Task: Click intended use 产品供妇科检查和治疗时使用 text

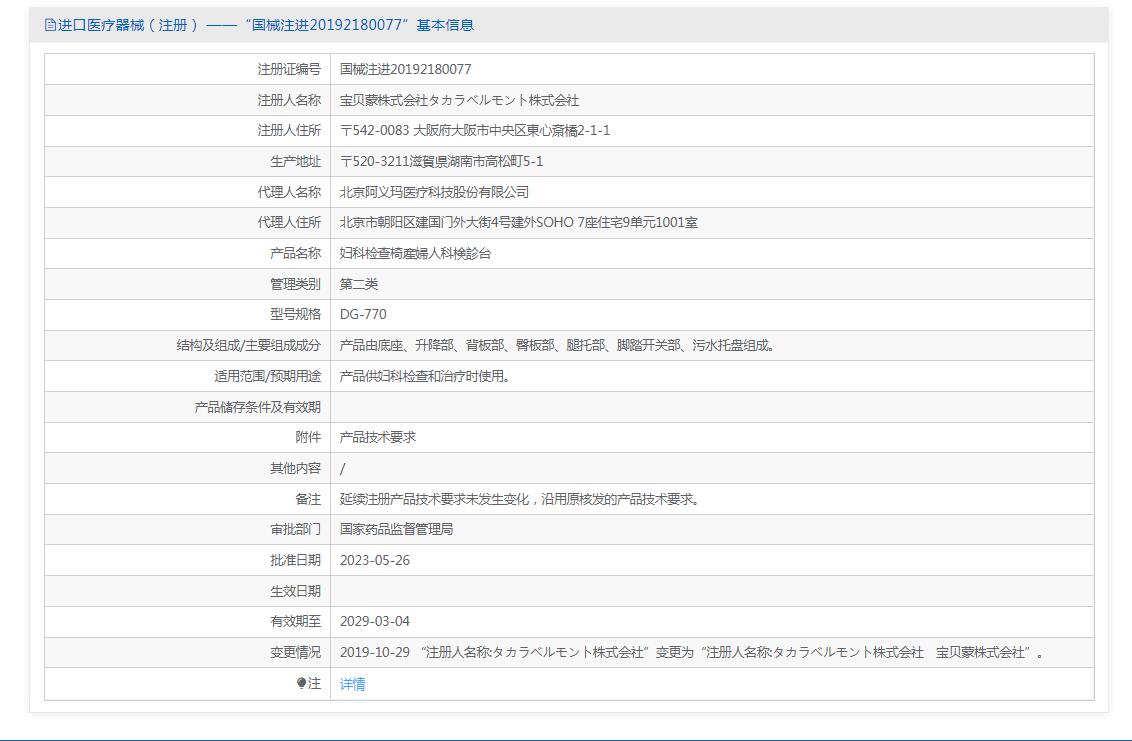Action: [x=425, y=376]
